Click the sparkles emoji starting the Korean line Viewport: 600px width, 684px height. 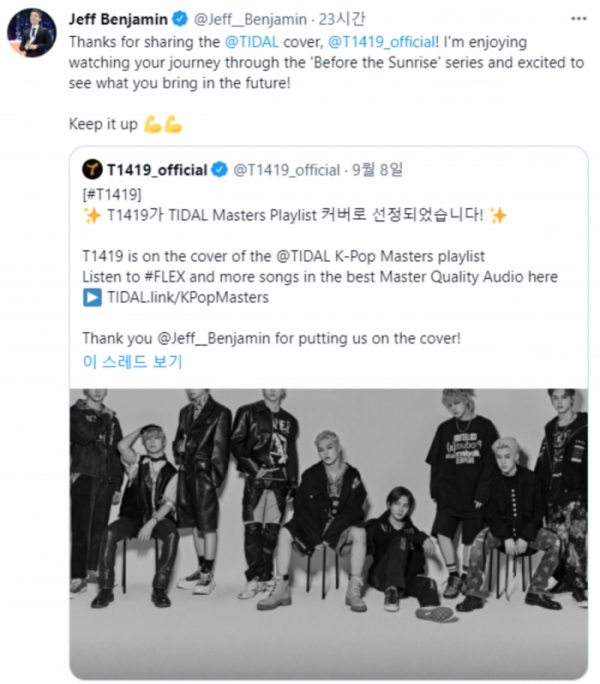pos(92,212)
